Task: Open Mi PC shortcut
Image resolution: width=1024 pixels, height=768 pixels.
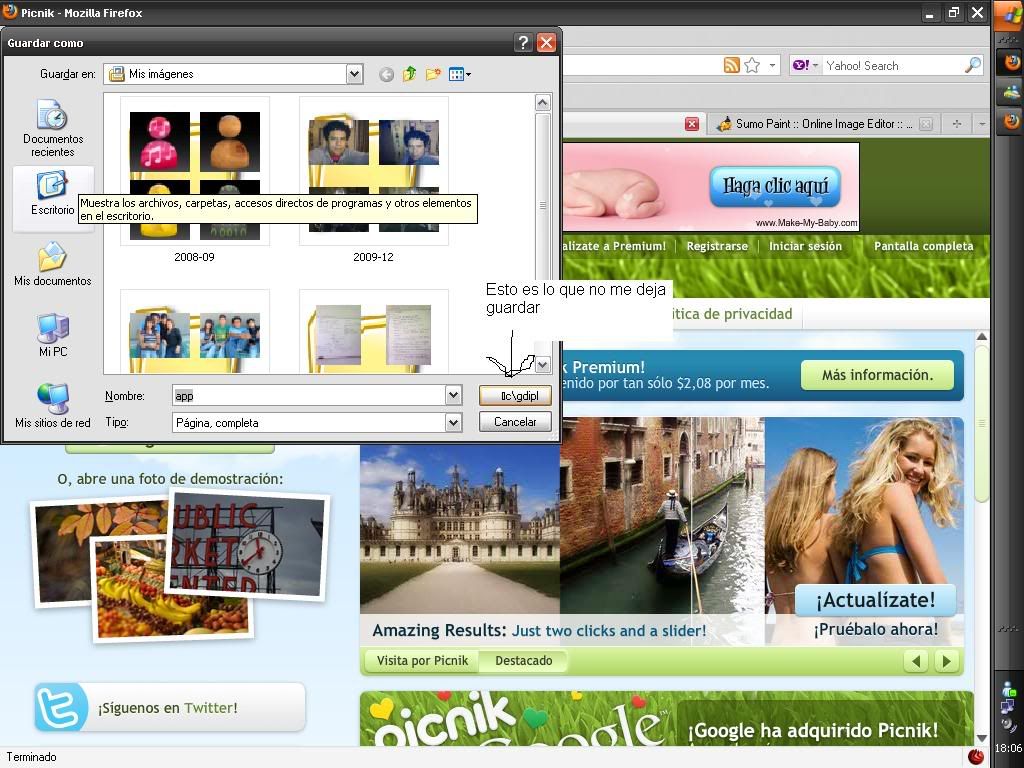Action: pyautogui.click(x=53, y=335)
